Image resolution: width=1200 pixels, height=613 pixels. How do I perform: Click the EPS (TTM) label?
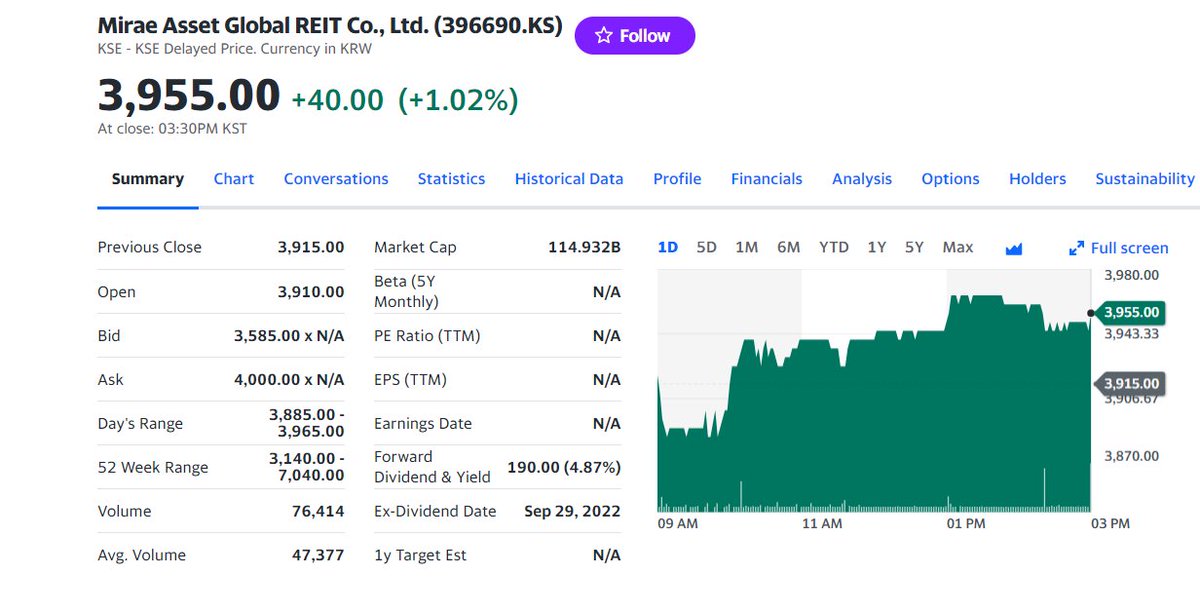click(x=410, y=380)
